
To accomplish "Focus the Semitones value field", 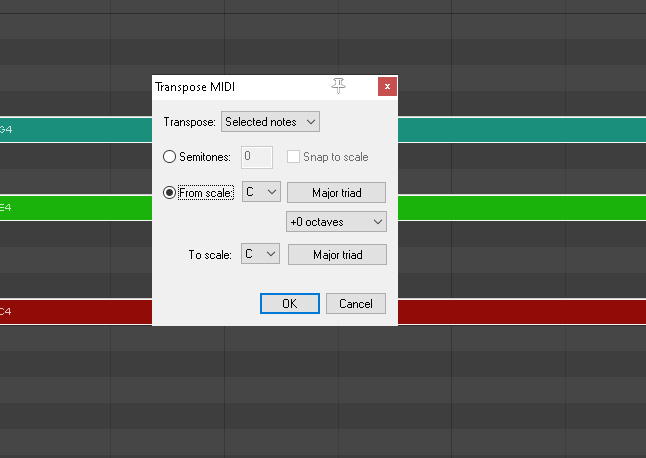I will pos(257,157).
